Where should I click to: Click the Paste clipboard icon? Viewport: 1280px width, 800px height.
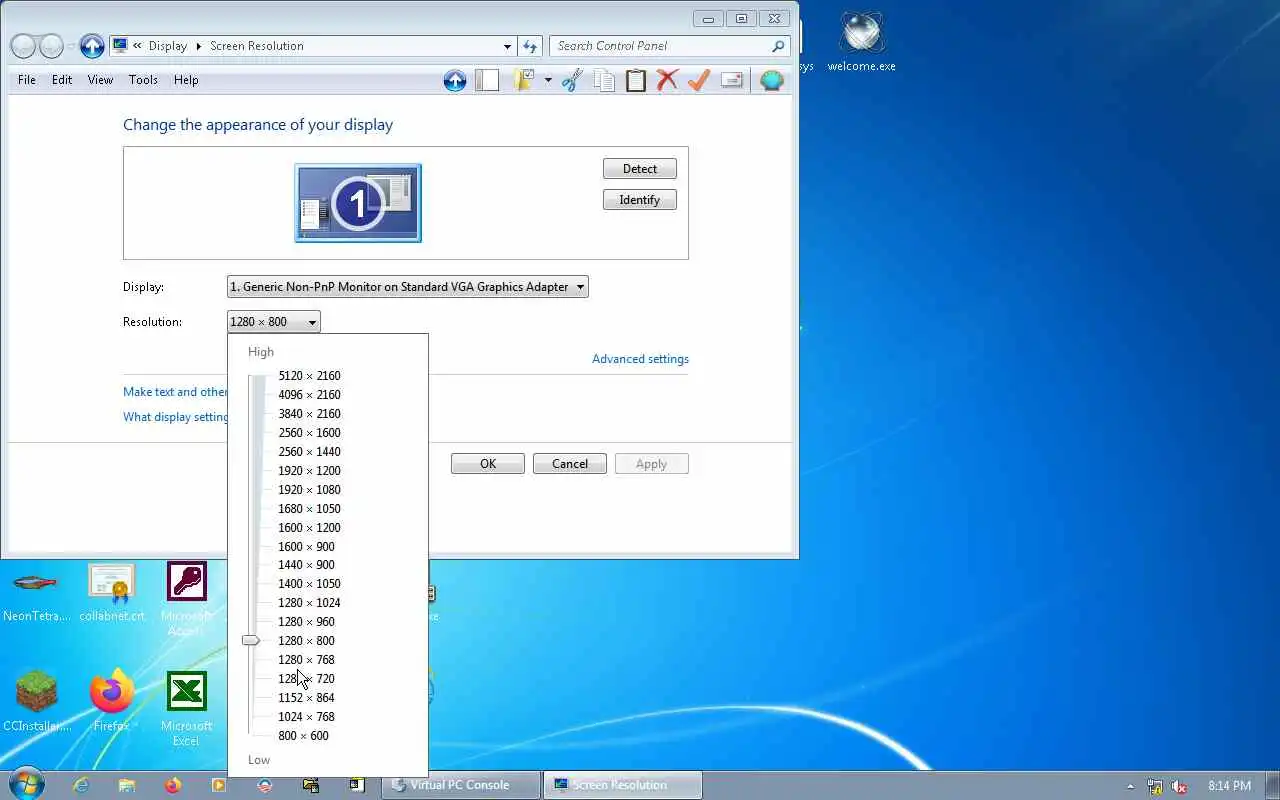636,80
